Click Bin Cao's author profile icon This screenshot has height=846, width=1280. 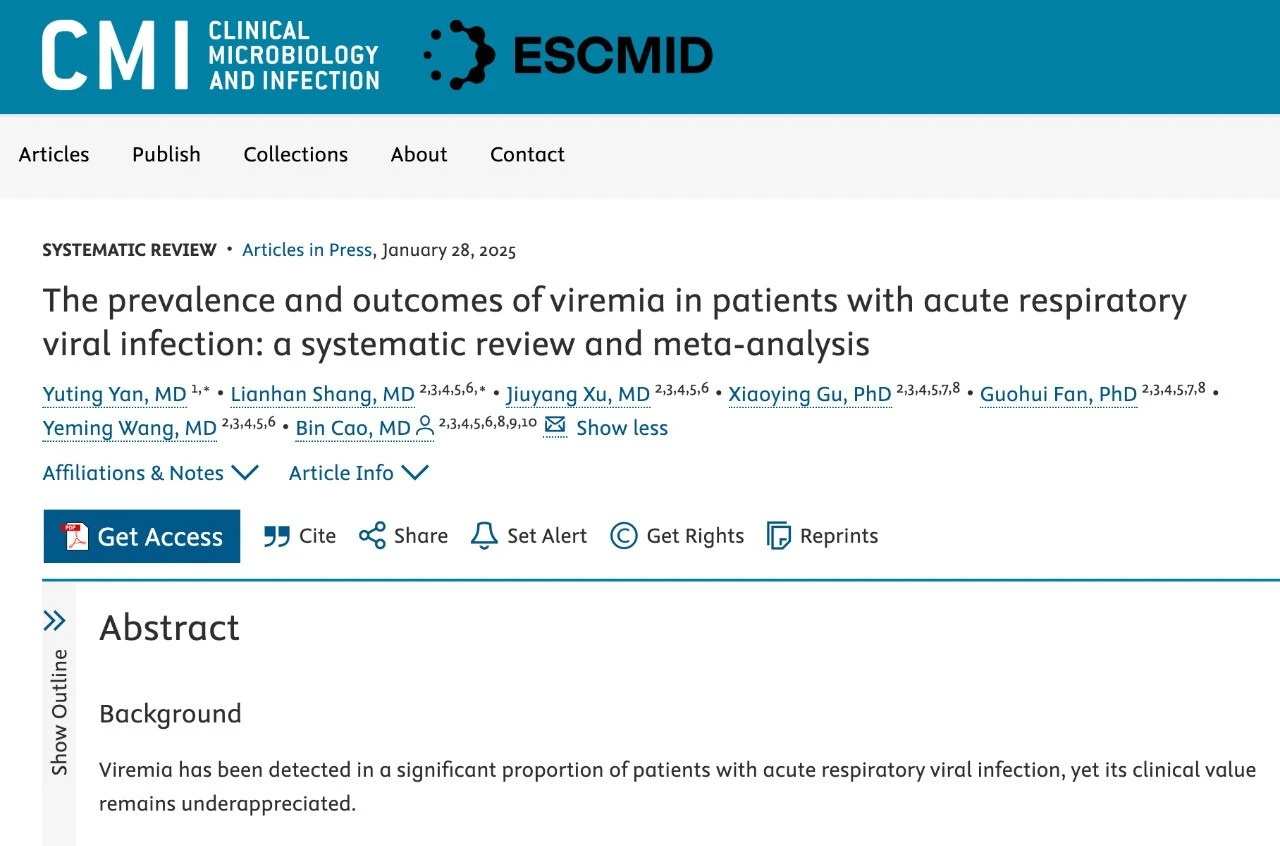[425, 427]
